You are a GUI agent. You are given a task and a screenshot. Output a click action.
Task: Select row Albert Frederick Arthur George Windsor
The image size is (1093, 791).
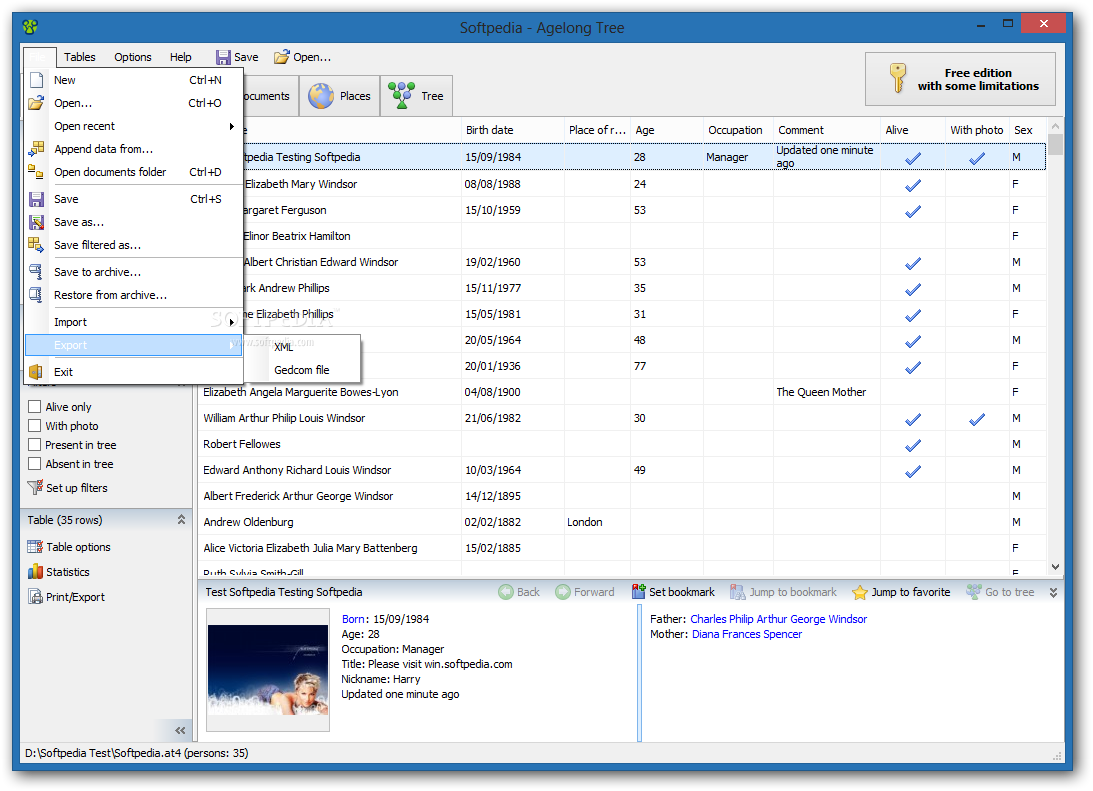(622, 496)
